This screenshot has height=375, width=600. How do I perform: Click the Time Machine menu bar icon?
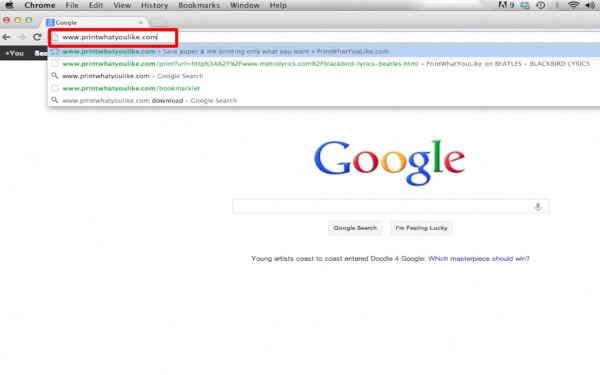point(540,5)
